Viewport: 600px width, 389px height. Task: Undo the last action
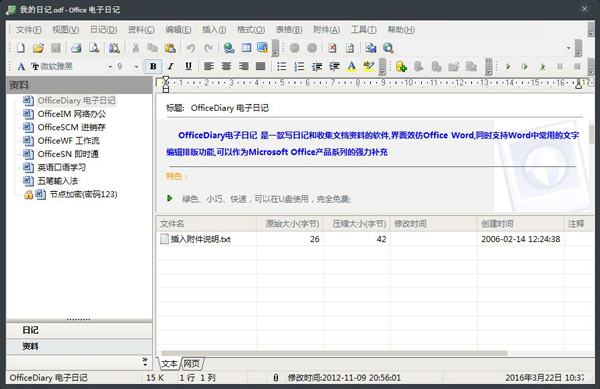coord(191,48)
